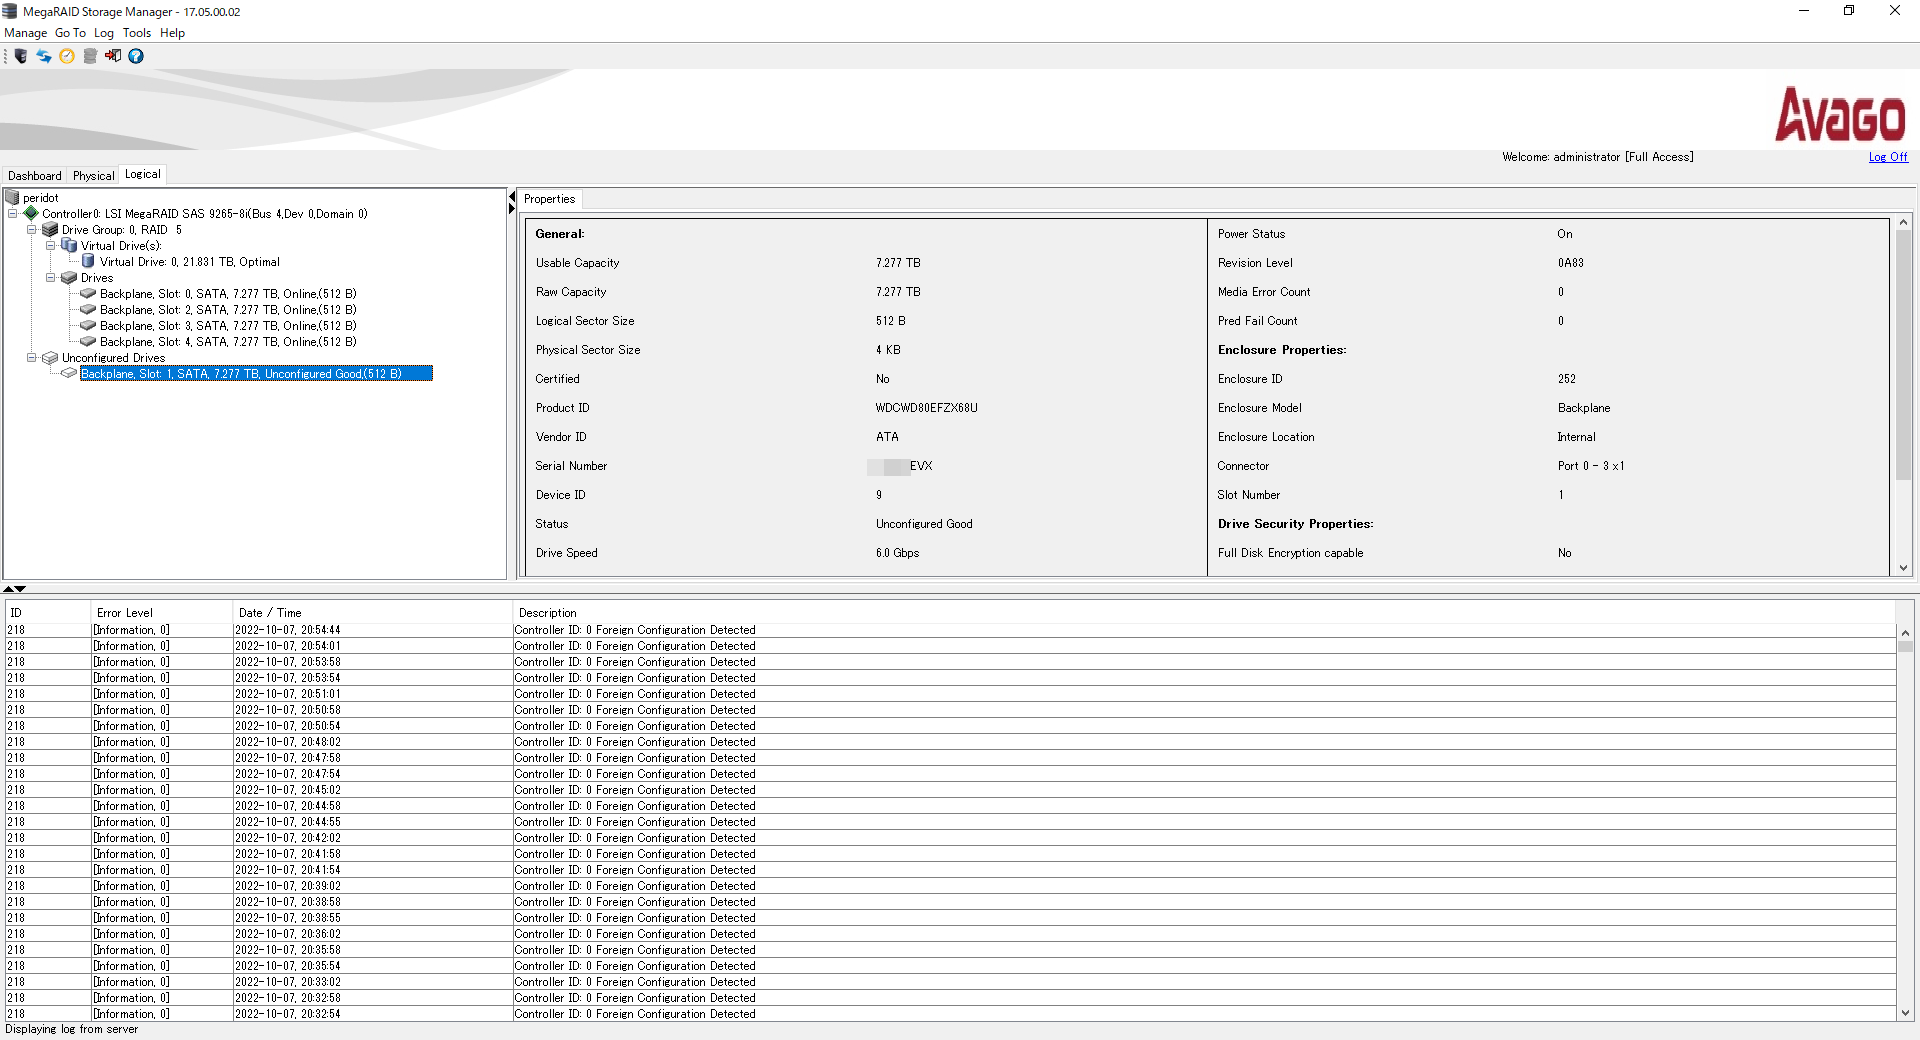The height and width of the screenshot is (1040, 1920).
Task: Open the Log menu
Action: (x=104, y=33)
